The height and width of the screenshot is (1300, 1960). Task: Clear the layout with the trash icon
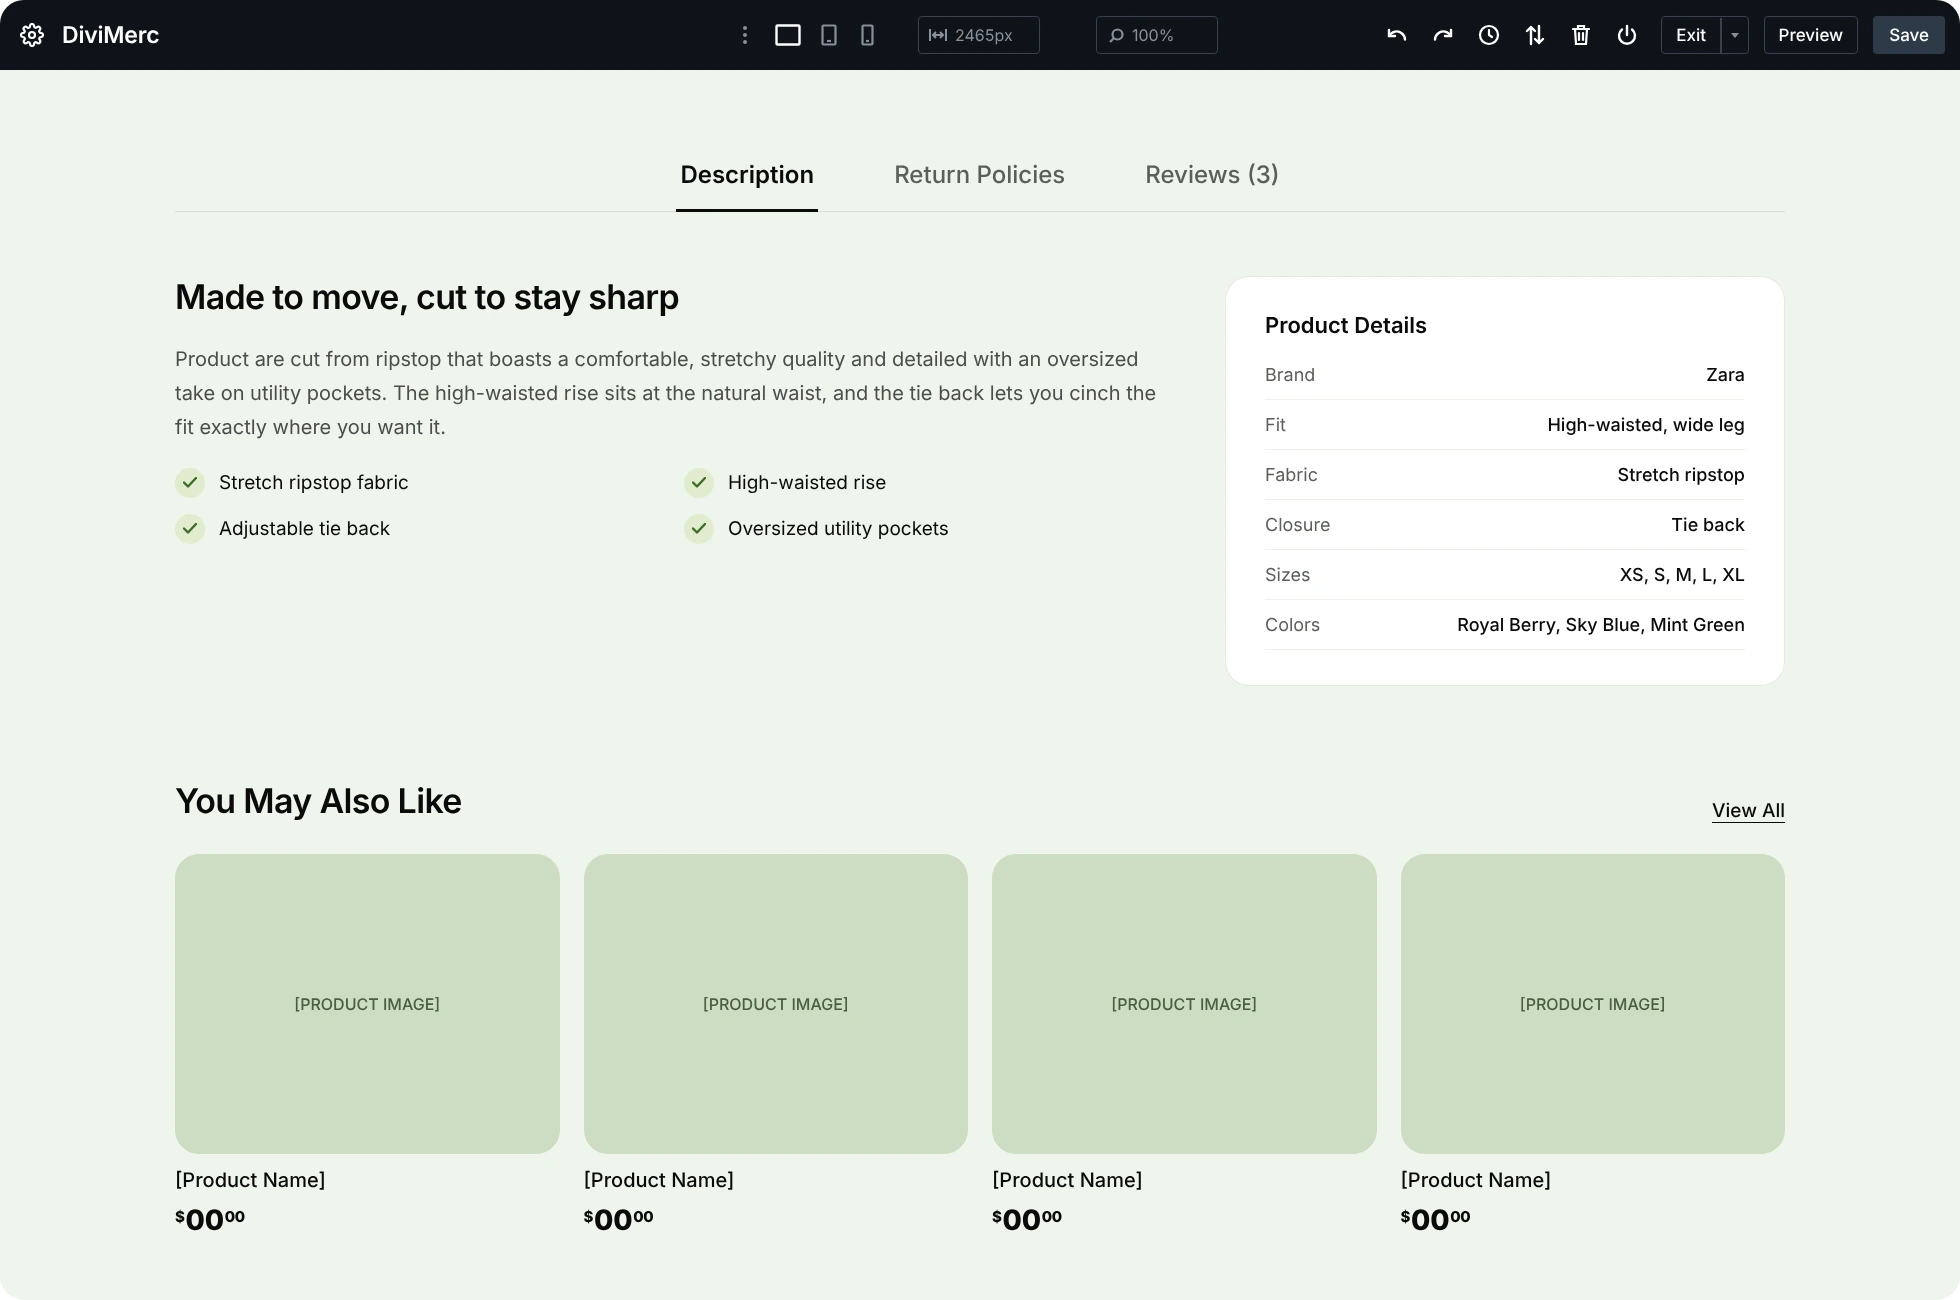pos(1581,35)
